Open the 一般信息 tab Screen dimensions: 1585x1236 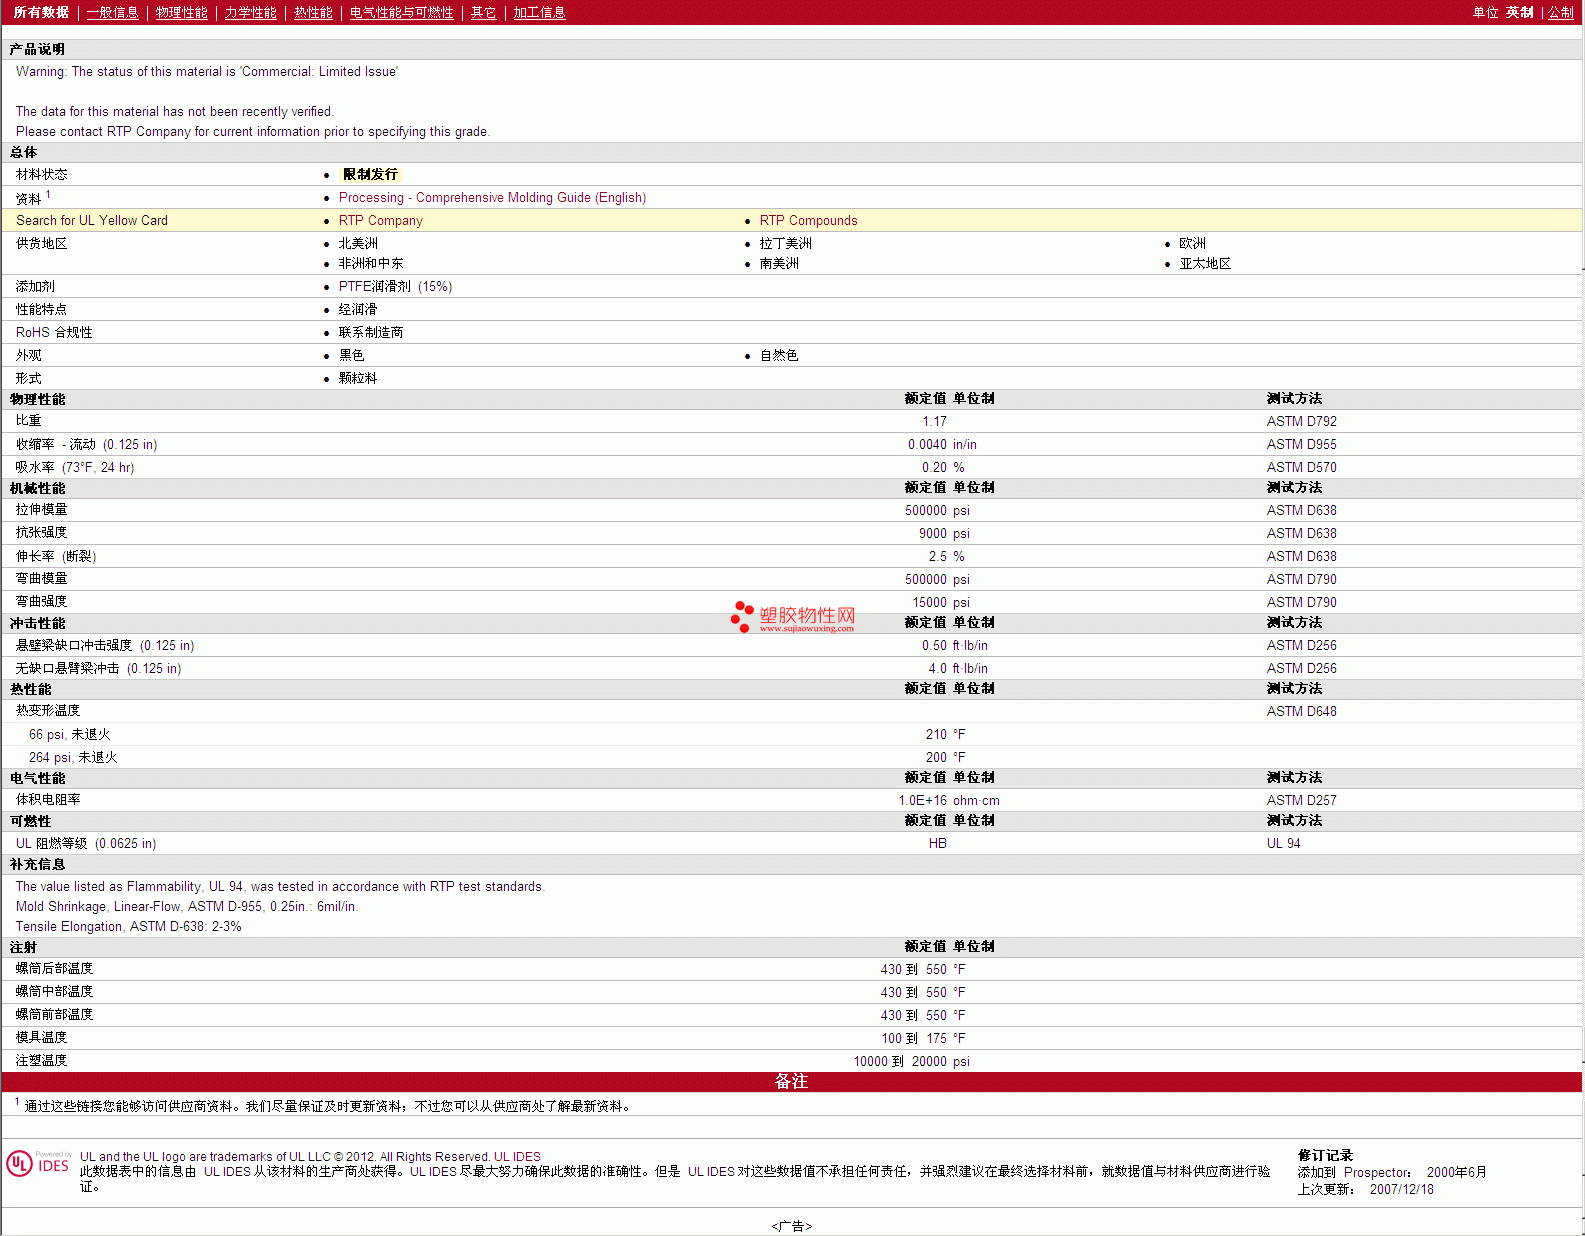point(112,13)
